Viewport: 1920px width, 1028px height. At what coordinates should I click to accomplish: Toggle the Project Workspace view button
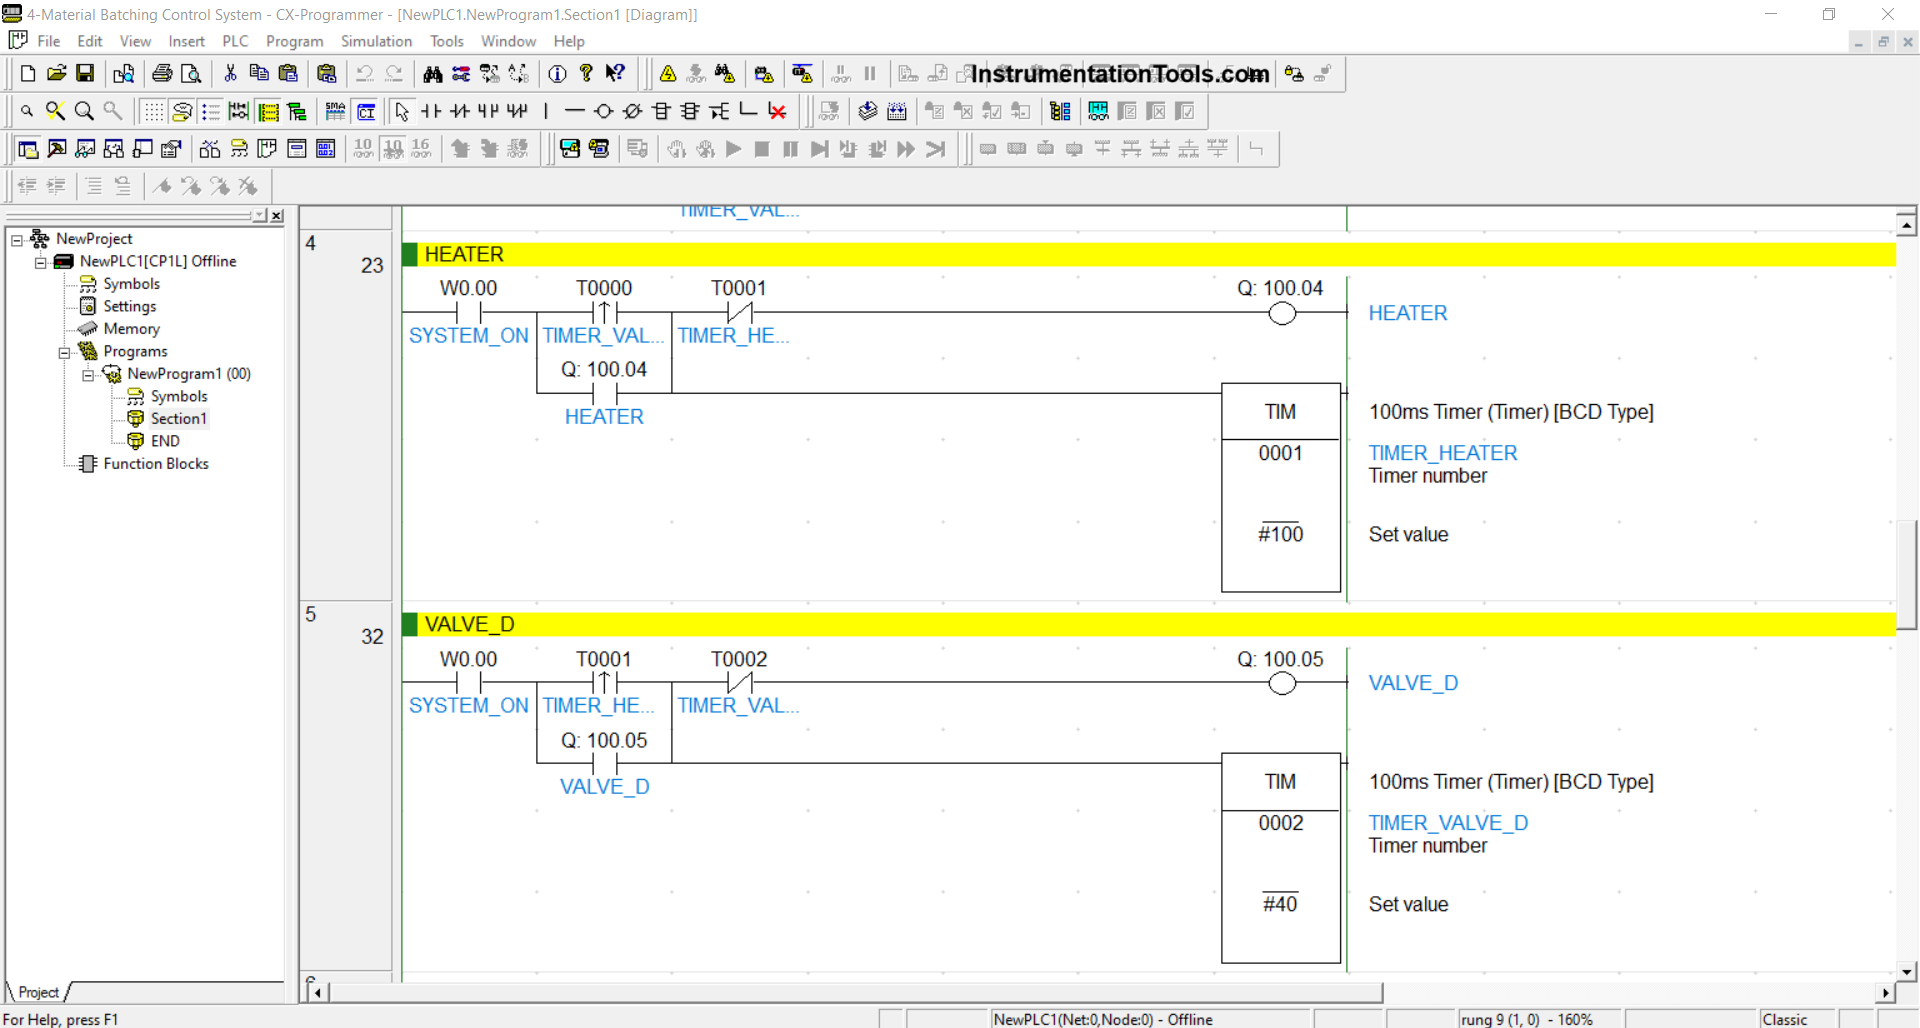coord(28,149)
